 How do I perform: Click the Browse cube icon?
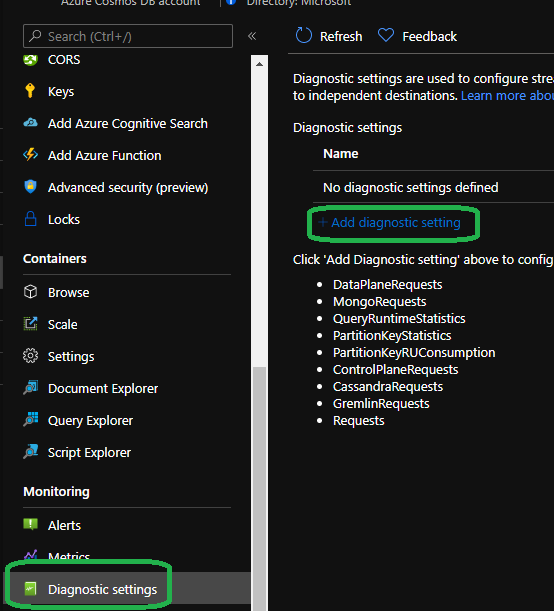point(30,292)
